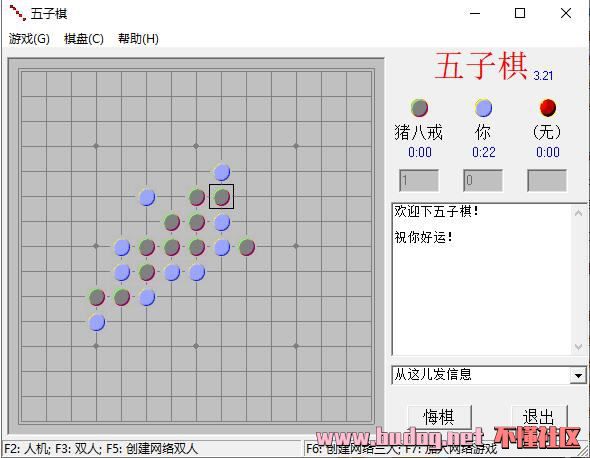Click the rightmost gray stone on the board
The height and width of the screenshot is (458, 590).
(x=247, y=247)
